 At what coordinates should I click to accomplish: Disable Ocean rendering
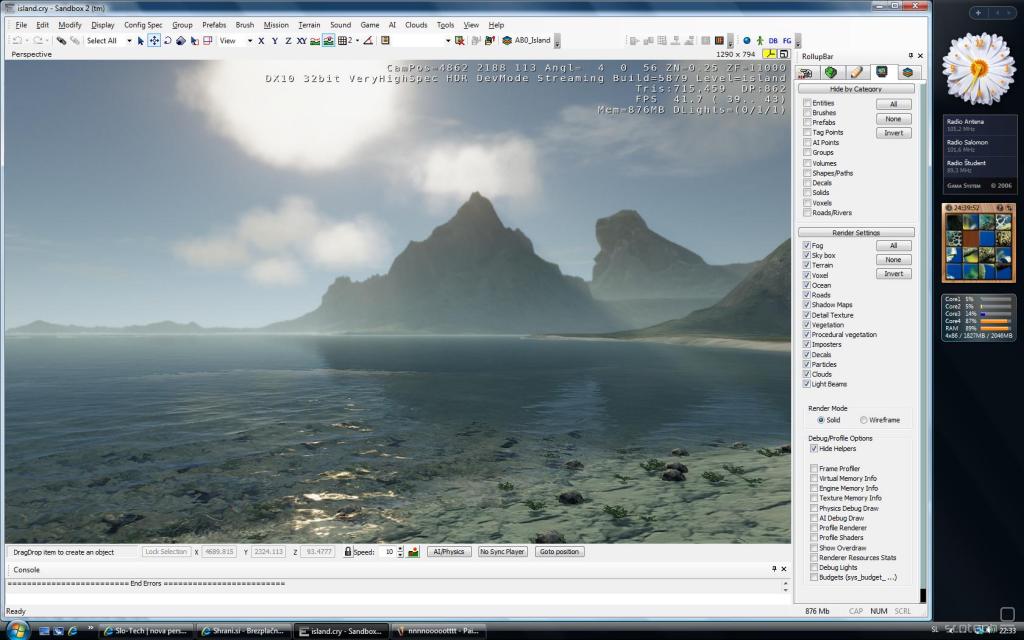click(x=807, y=285)
